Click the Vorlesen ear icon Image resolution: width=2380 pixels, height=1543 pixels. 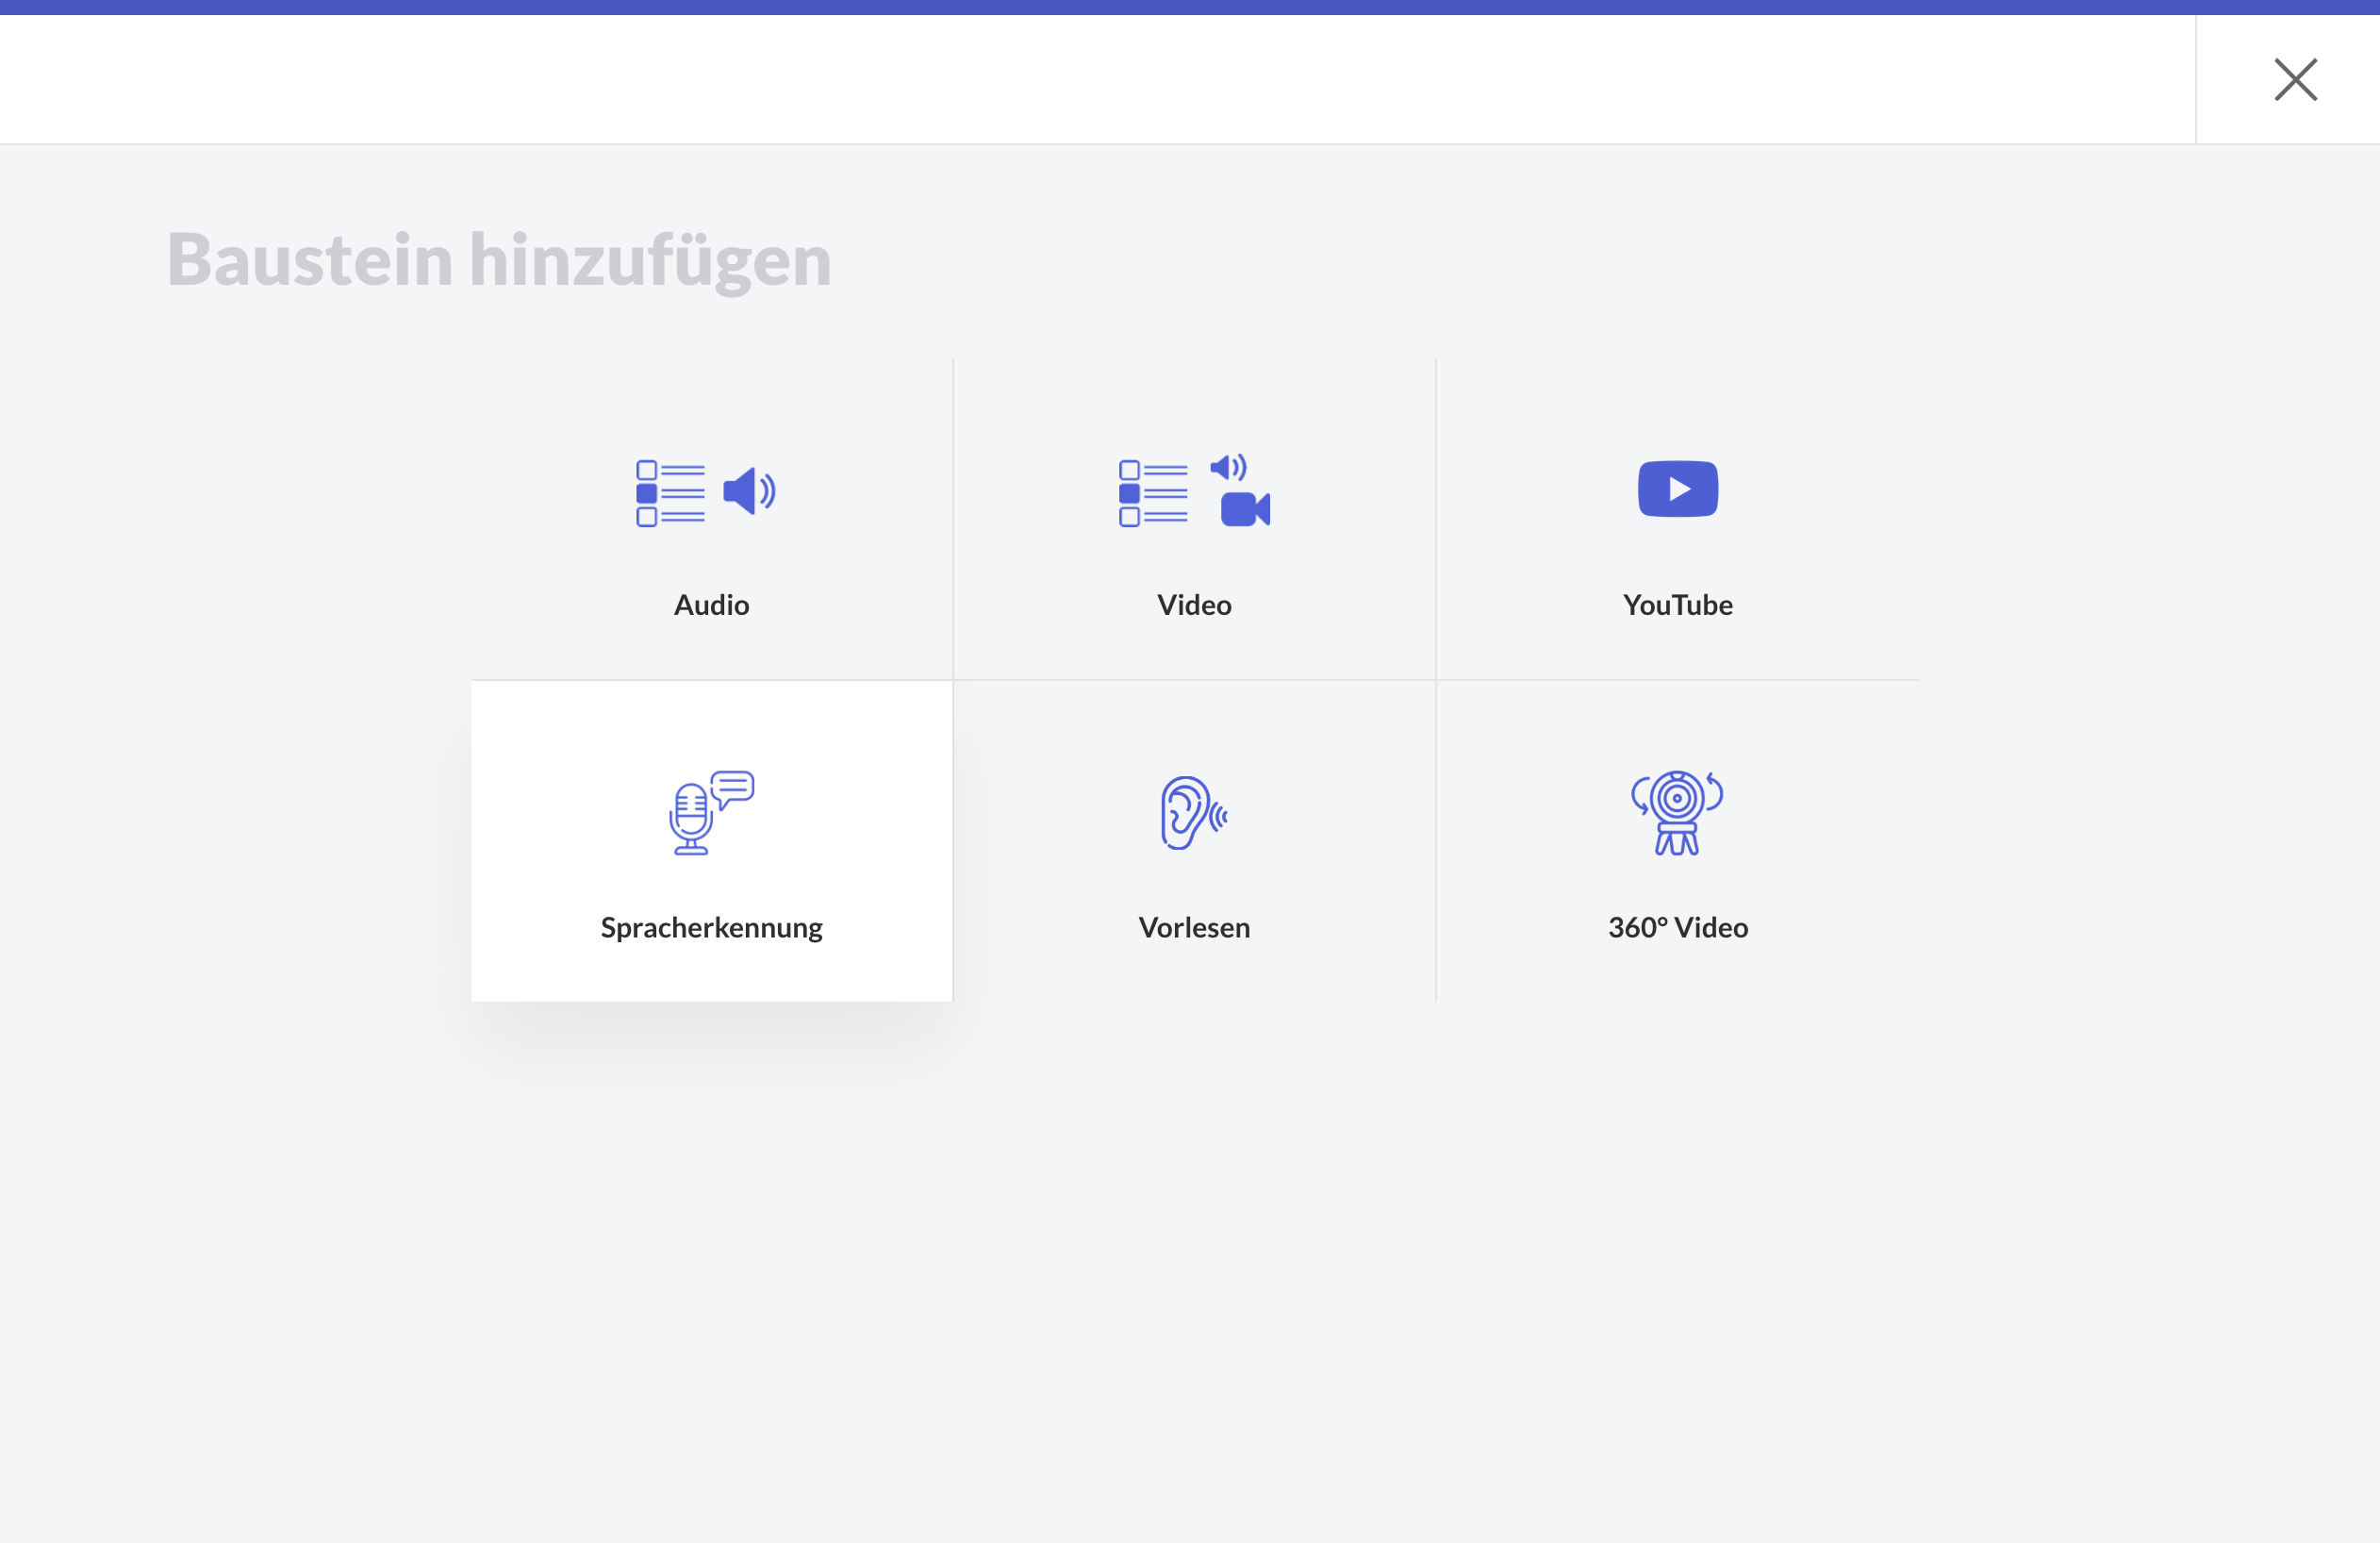coord(1192,813)
